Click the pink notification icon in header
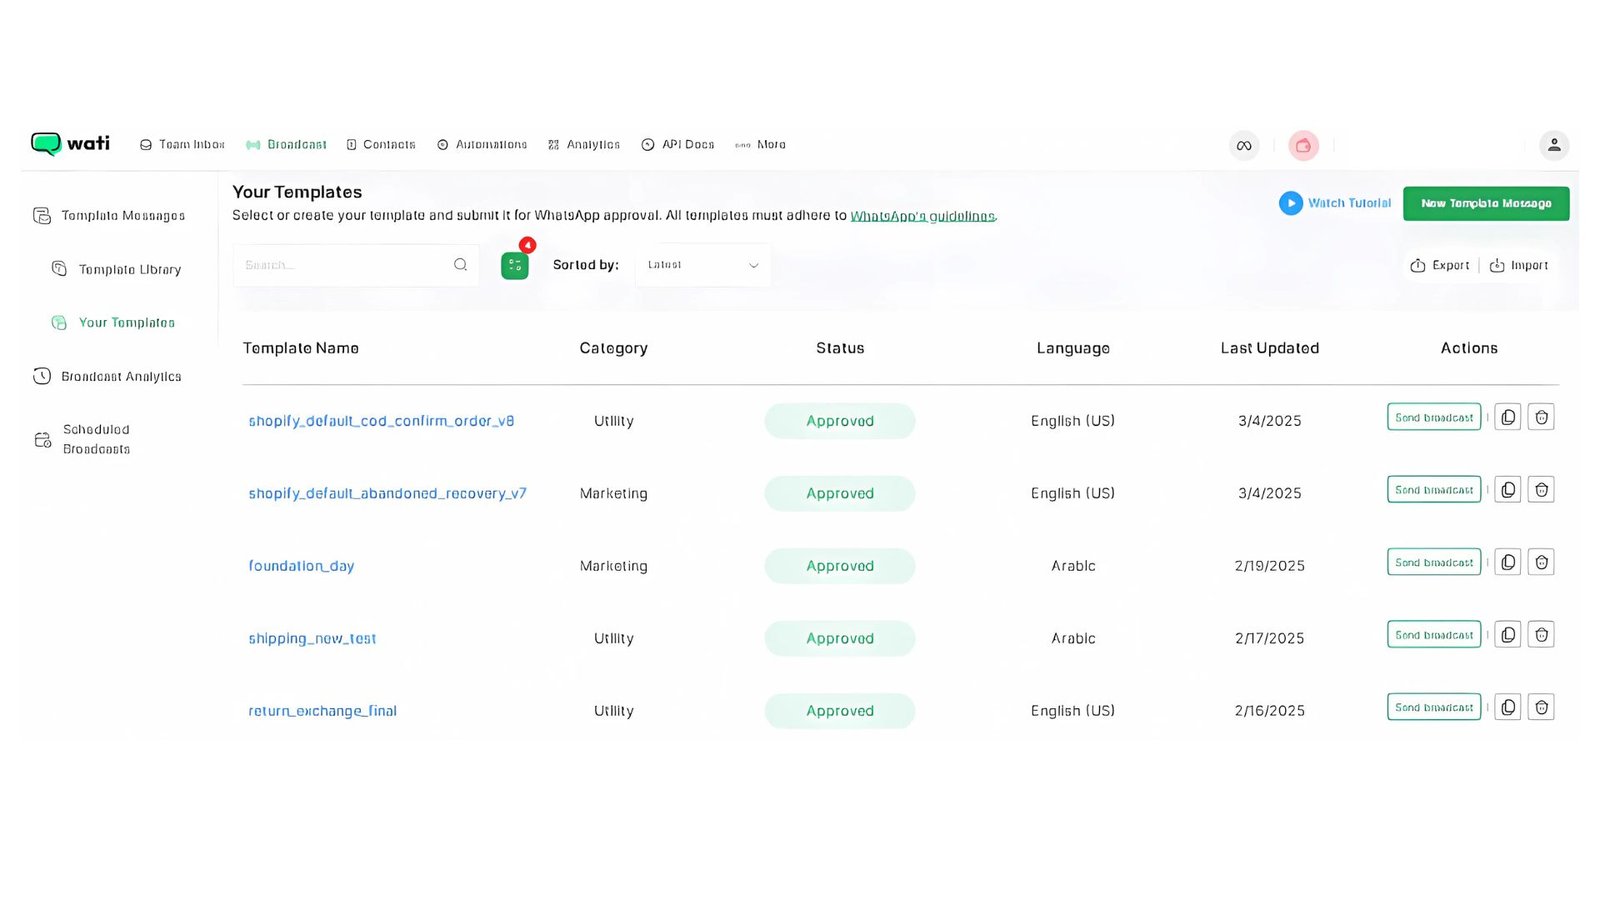The height and width of the screenshot is (900, 1600). point(1303,146)
